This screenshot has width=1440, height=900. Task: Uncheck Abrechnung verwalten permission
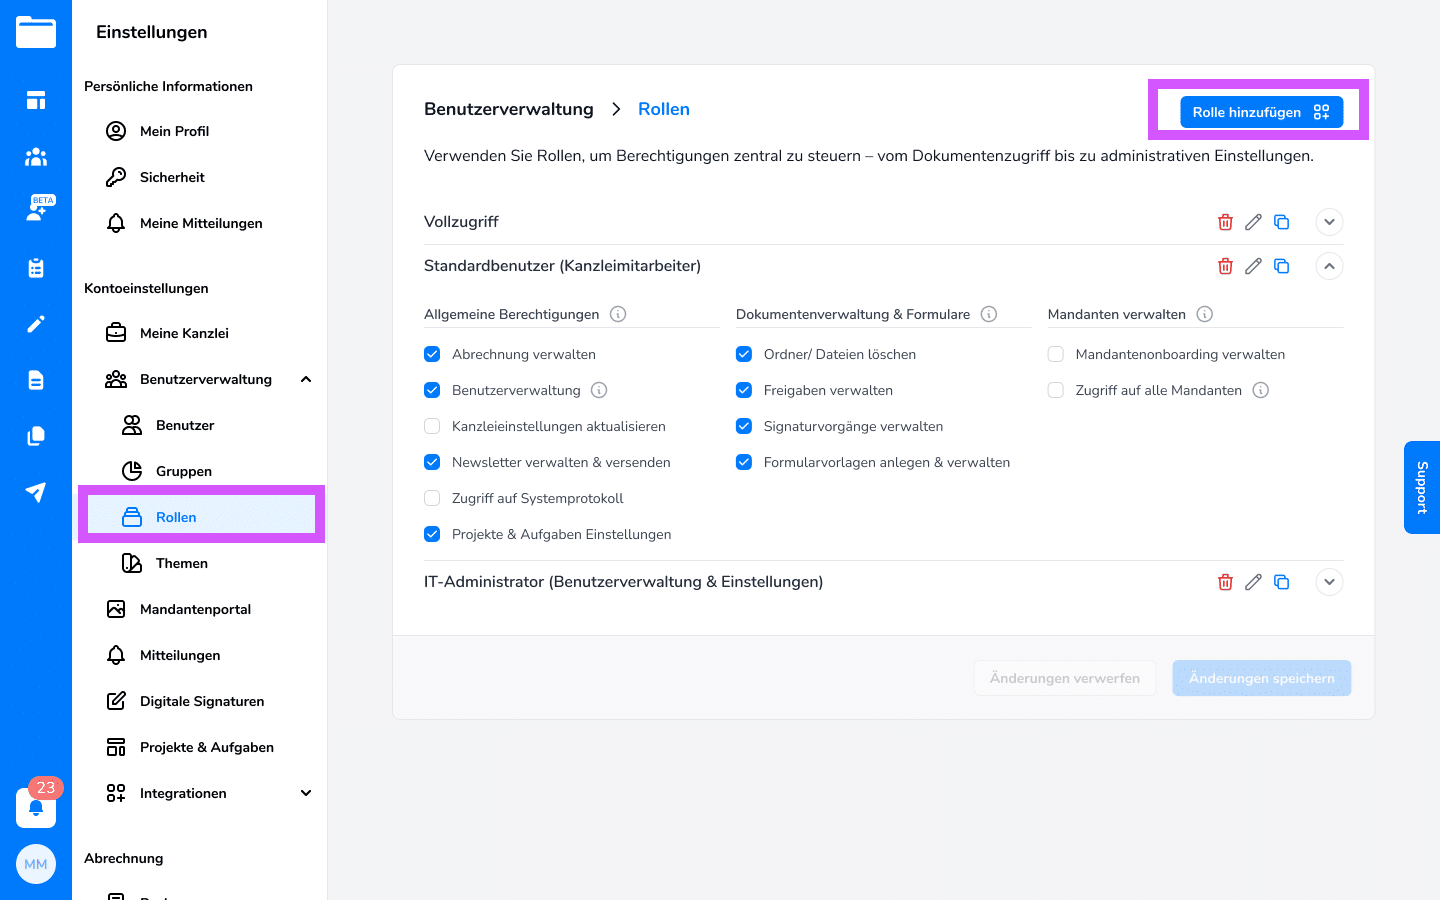point(432,354)
